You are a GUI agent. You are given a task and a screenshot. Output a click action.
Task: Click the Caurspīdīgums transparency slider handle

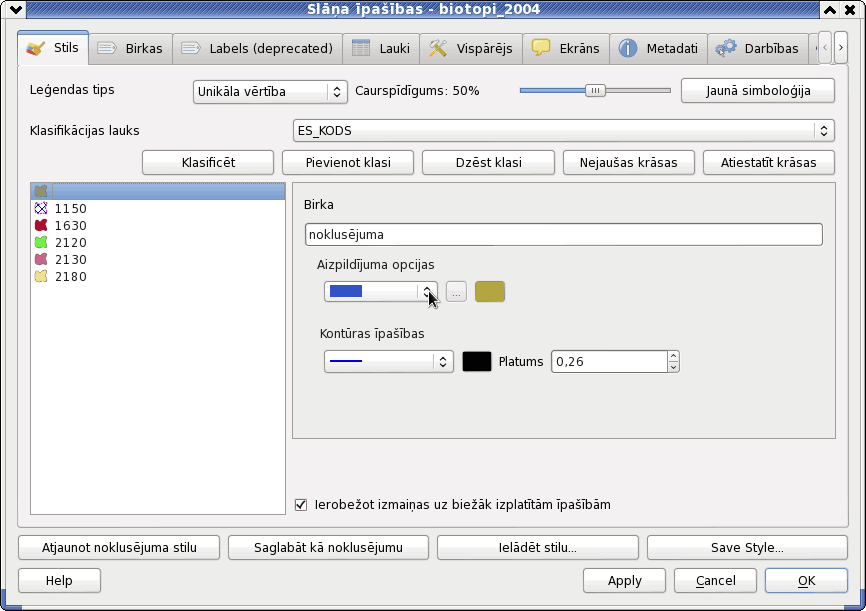(595, 91)
